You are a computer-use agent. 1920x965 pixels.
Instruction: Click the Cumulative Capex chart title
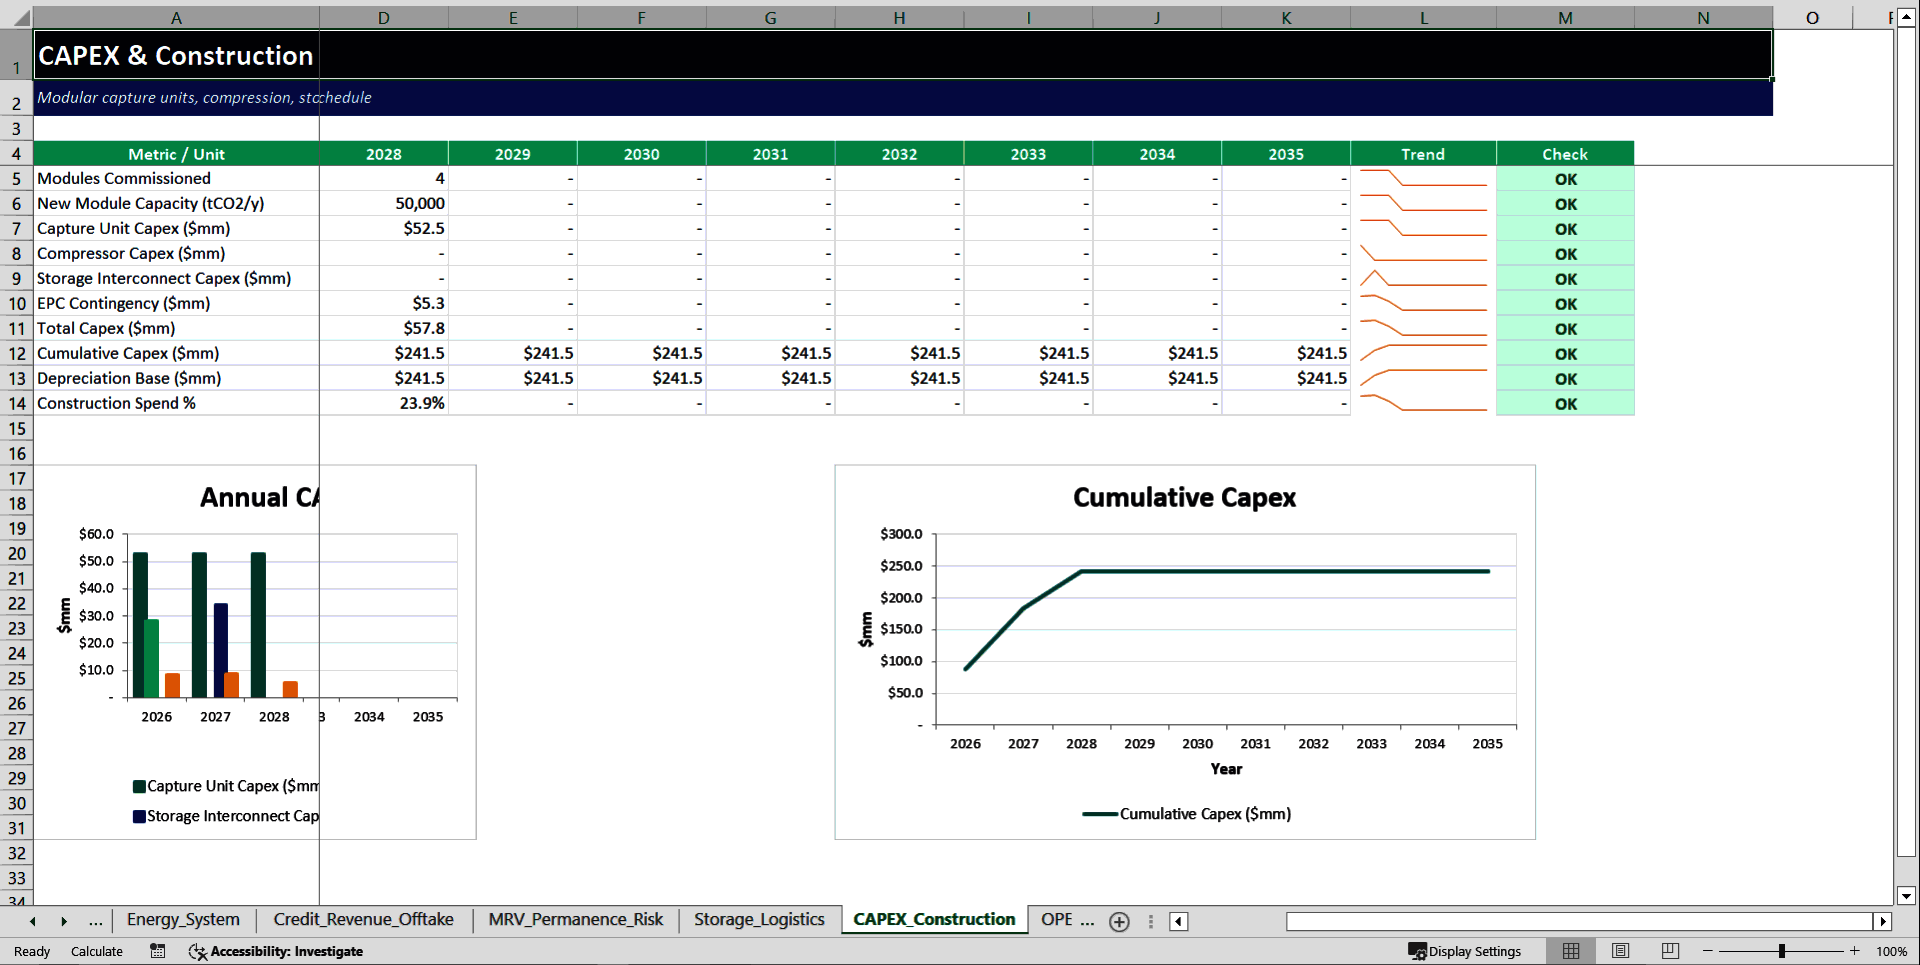coord(1184,498)
